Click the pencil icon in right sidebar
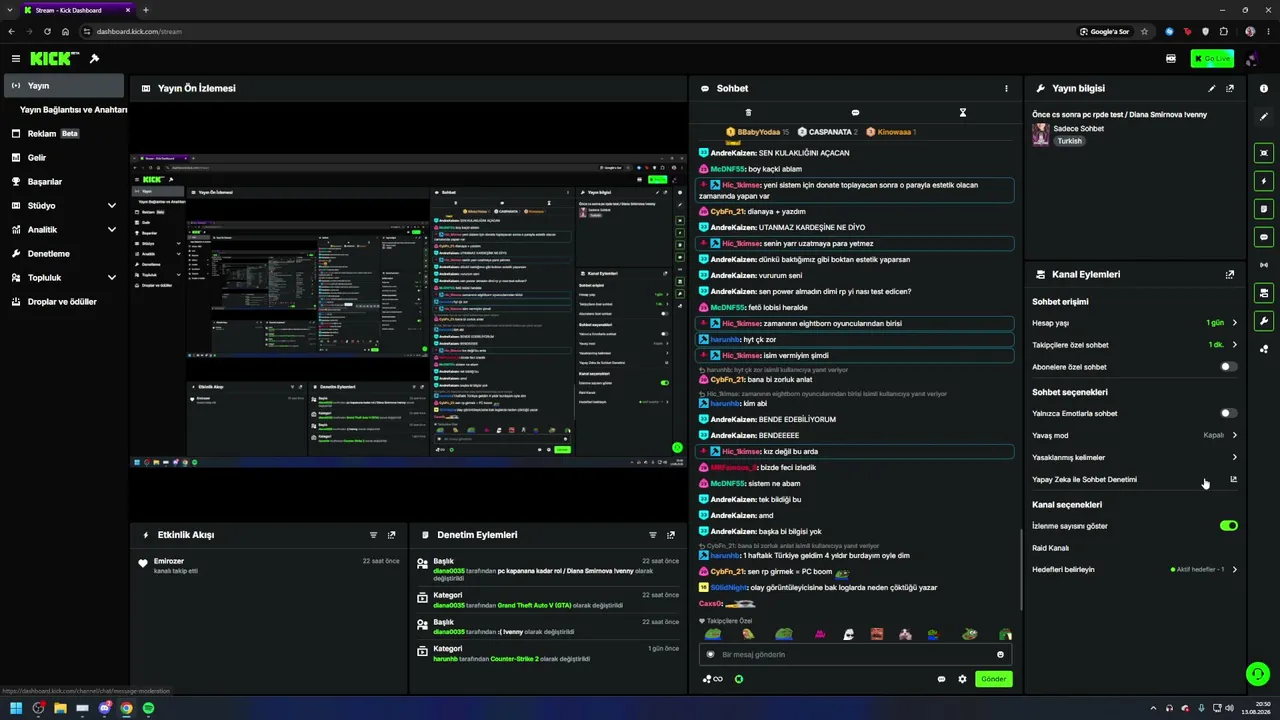Screen dimensions: 1280x720 tap(1264, 117)
